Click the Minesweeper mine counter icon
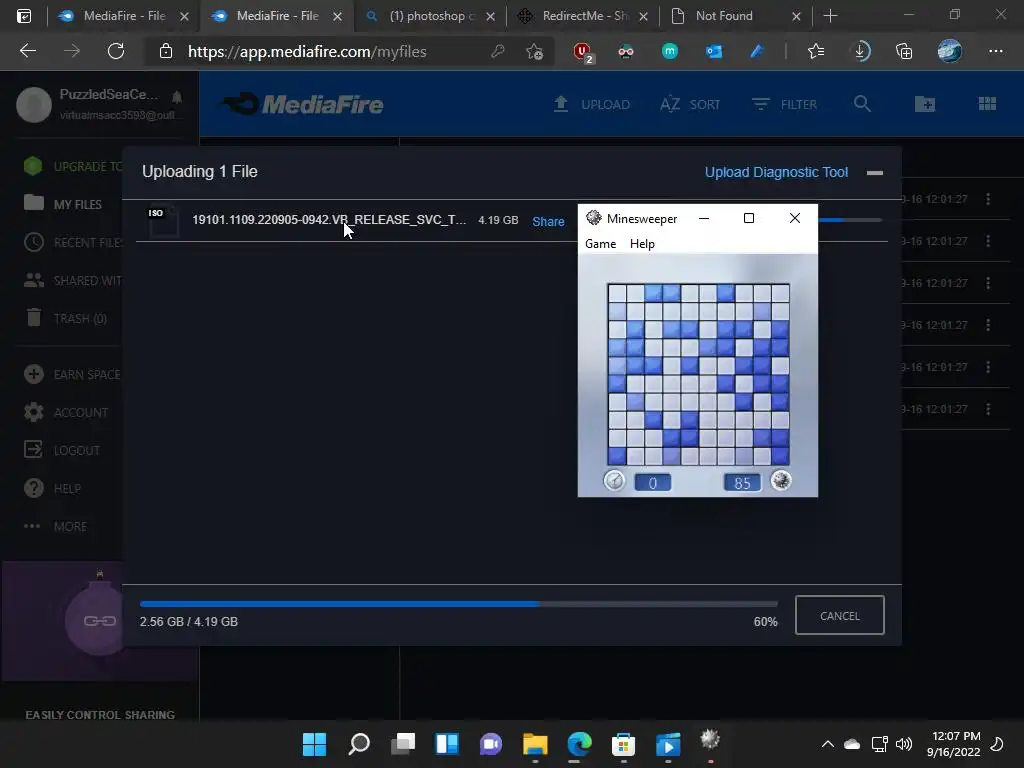This screenshot has width=1024, height=768. click(x=781, y=481)
